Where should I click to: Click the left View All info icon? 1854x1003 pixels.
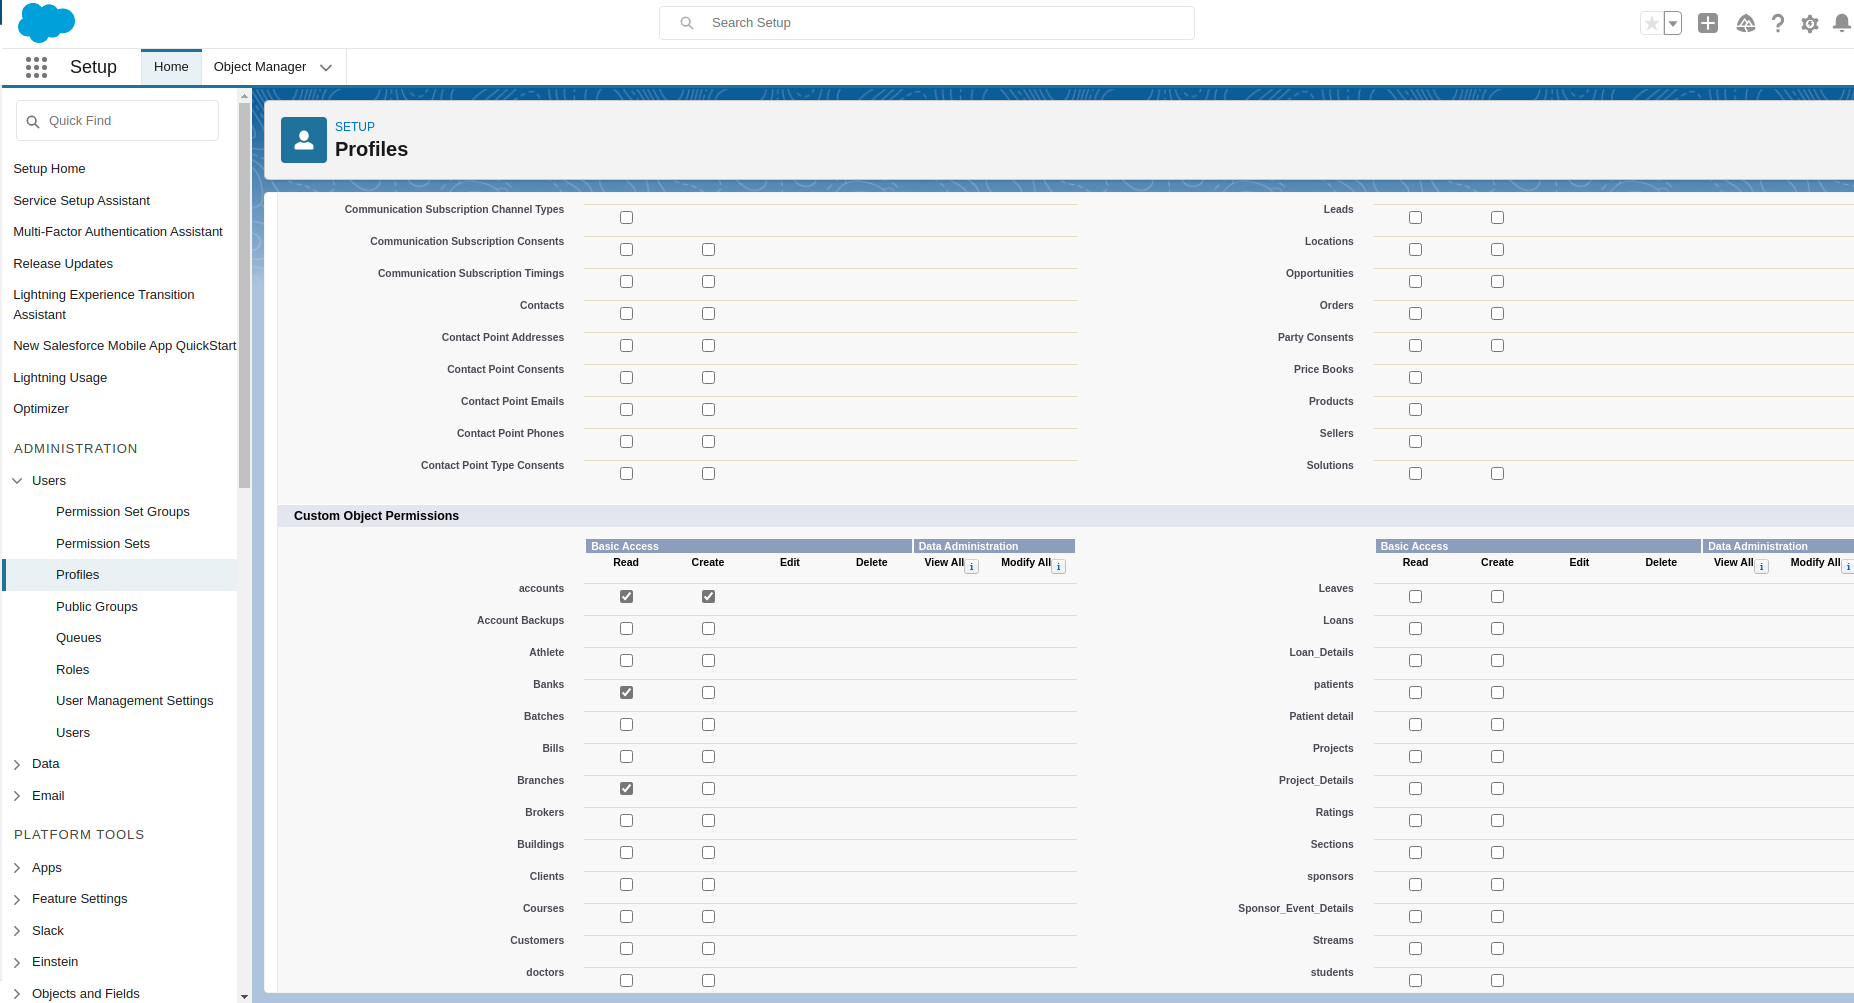pyautogui.click(x=972, y=567)
